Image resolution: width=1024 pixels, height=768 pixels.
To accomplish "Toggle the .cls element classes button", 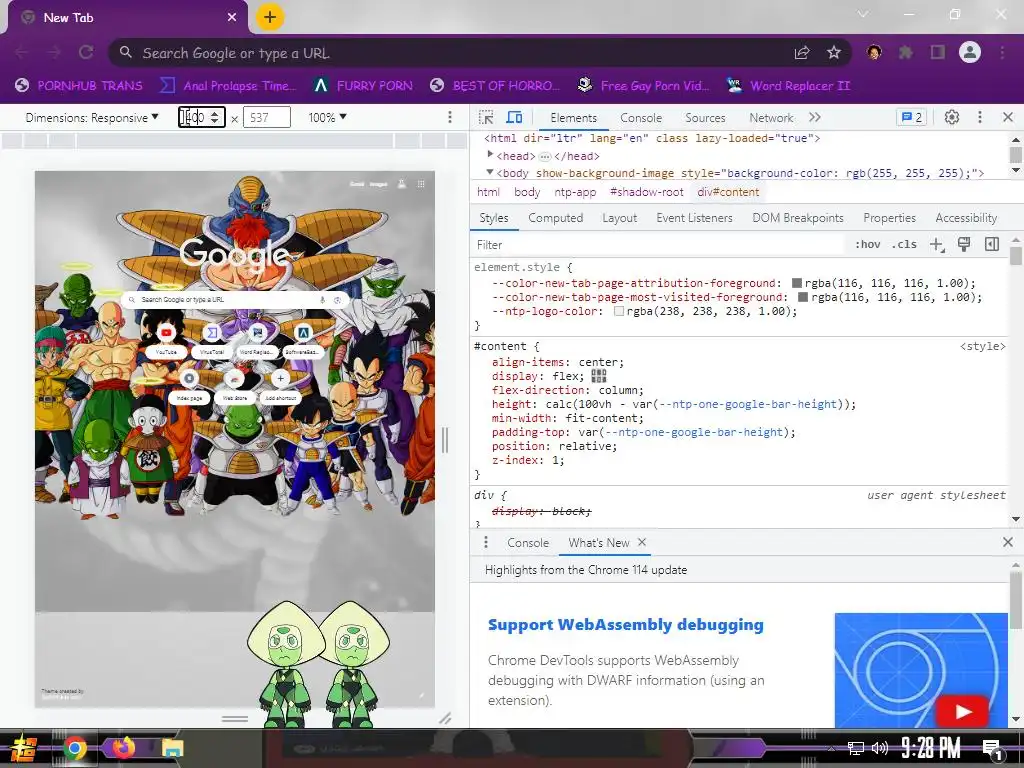I will pyautogui.click(x=904, y=244).
